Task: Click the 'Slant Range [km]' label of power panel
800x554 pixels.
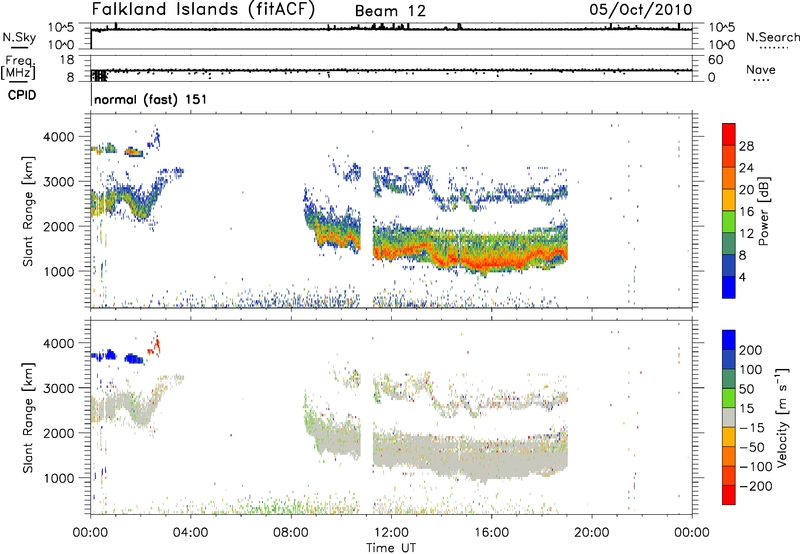Action: pos(28,211)
